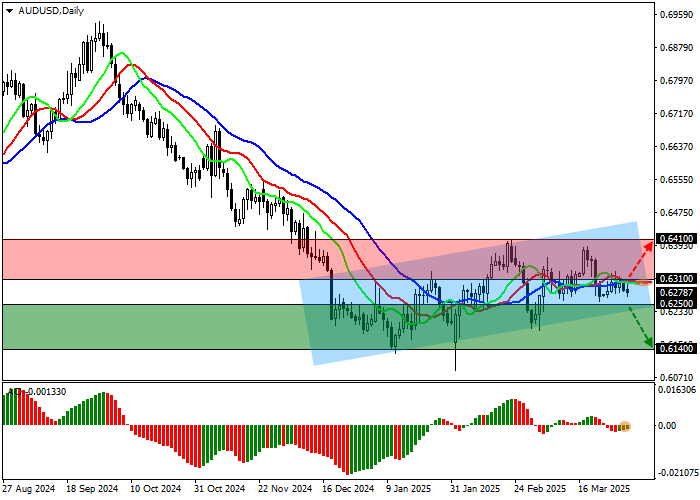700x500 pixels.
Task: Click the 0.016306 oscillator scale label
Action: pyautogui.click(x=678, y=390)
